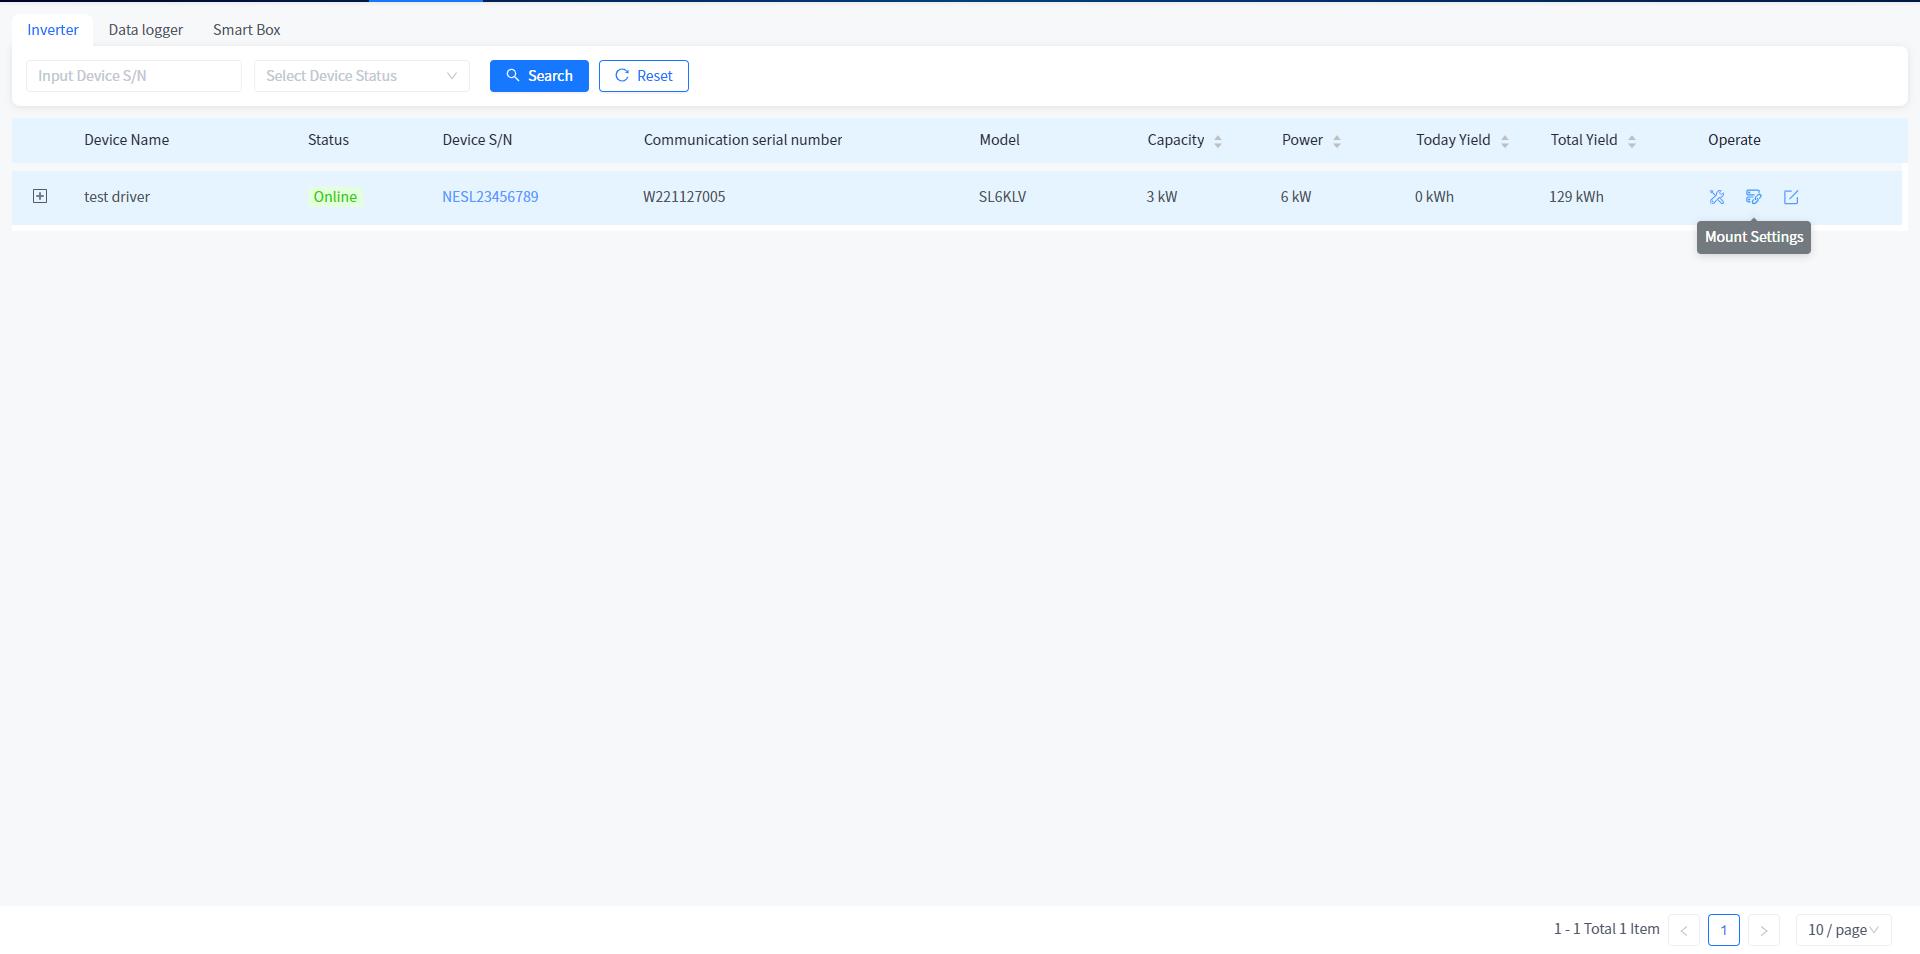The width and height of the screenshot is (1920, 954).
Task: Click the Reset button
Action: (x=643, y=76)
